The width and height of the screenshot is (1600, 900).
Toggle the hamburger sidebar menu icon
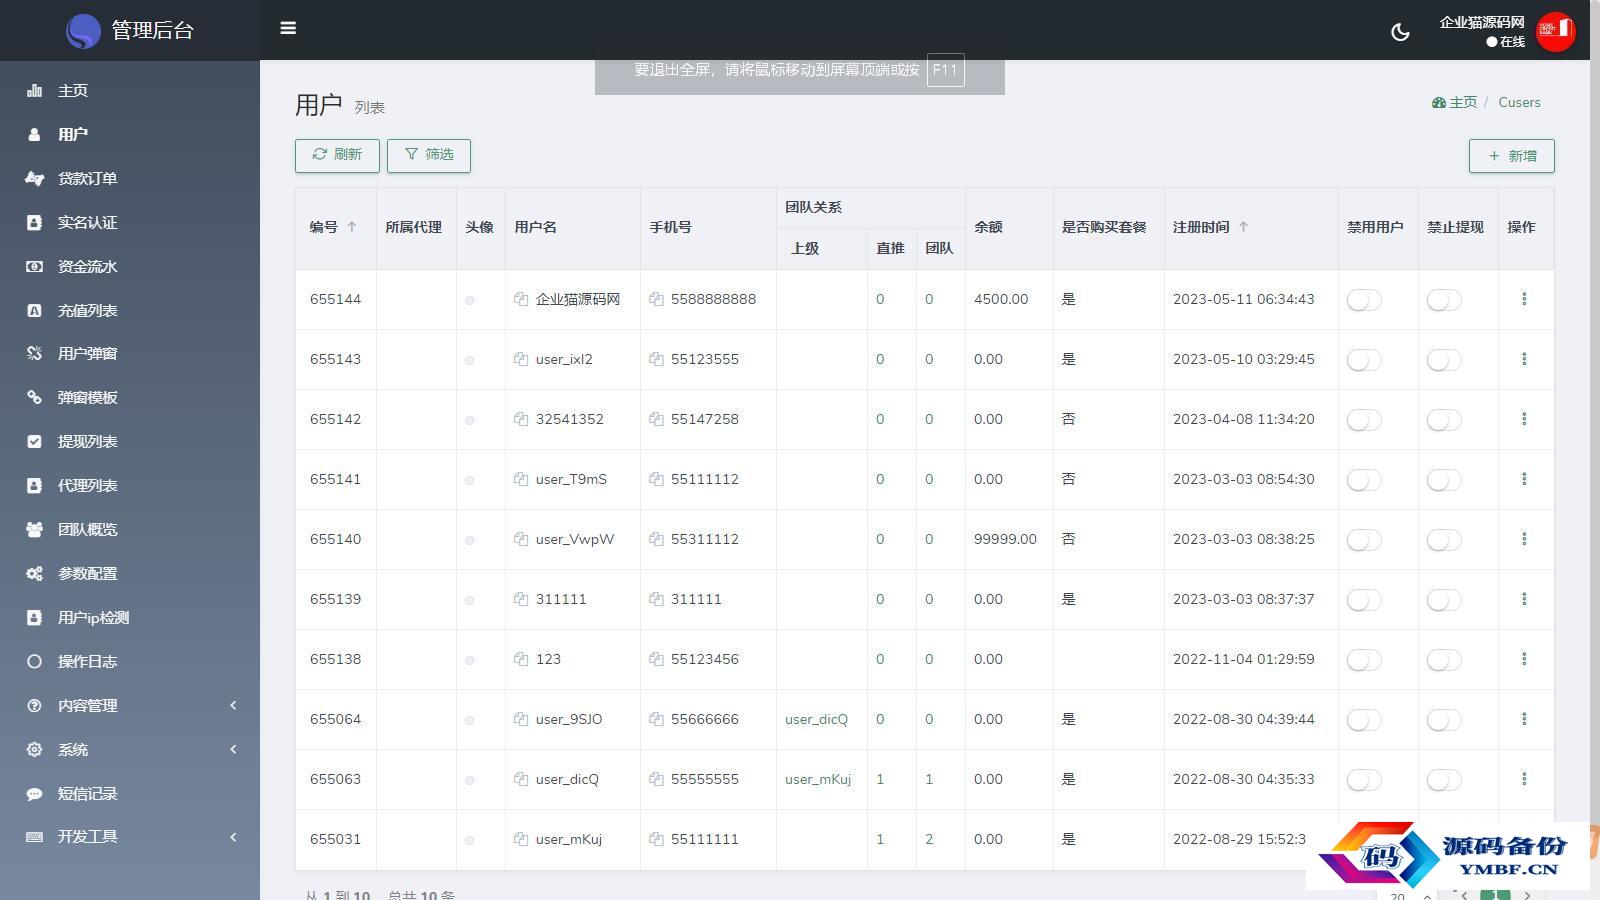[288, 28]
